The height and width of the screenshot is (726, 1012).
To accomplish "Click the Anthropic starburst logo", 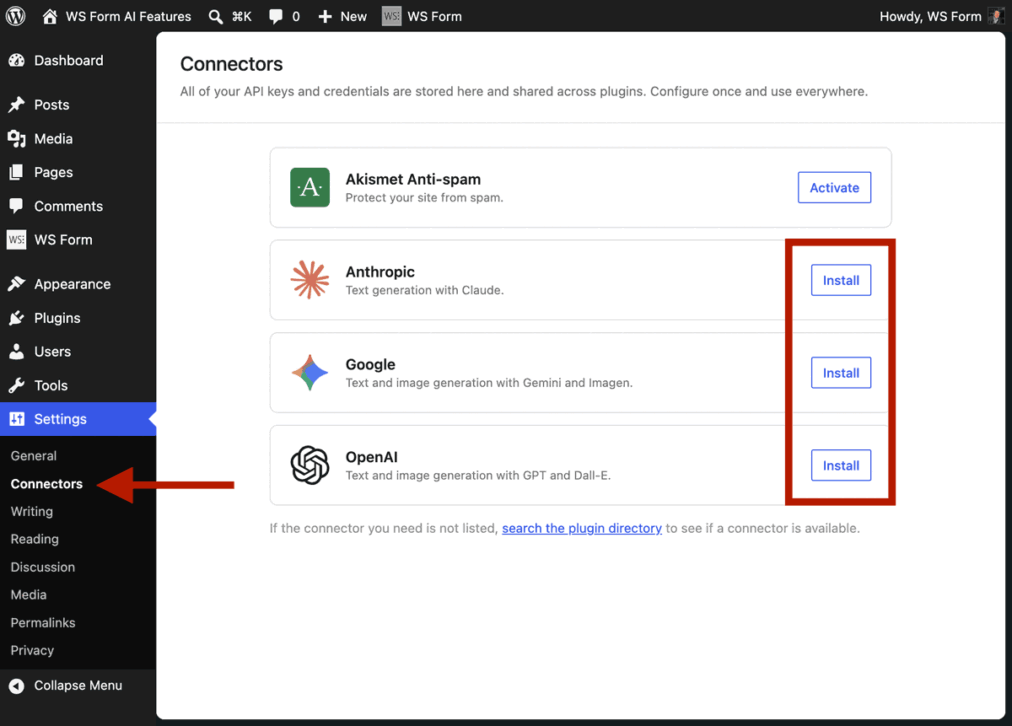I will [310, 280].
